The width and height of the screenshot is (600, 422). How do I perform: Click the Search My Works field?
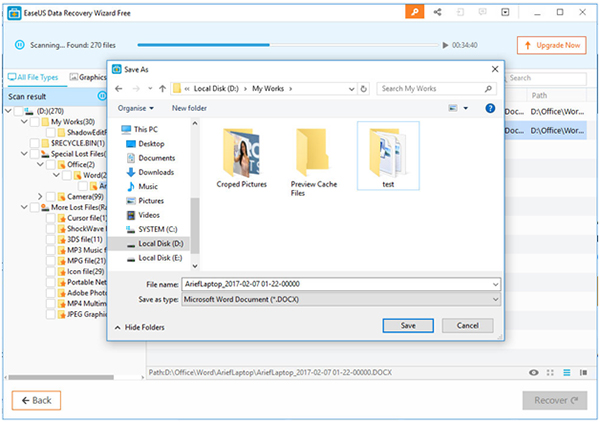[x=436, y=89]
